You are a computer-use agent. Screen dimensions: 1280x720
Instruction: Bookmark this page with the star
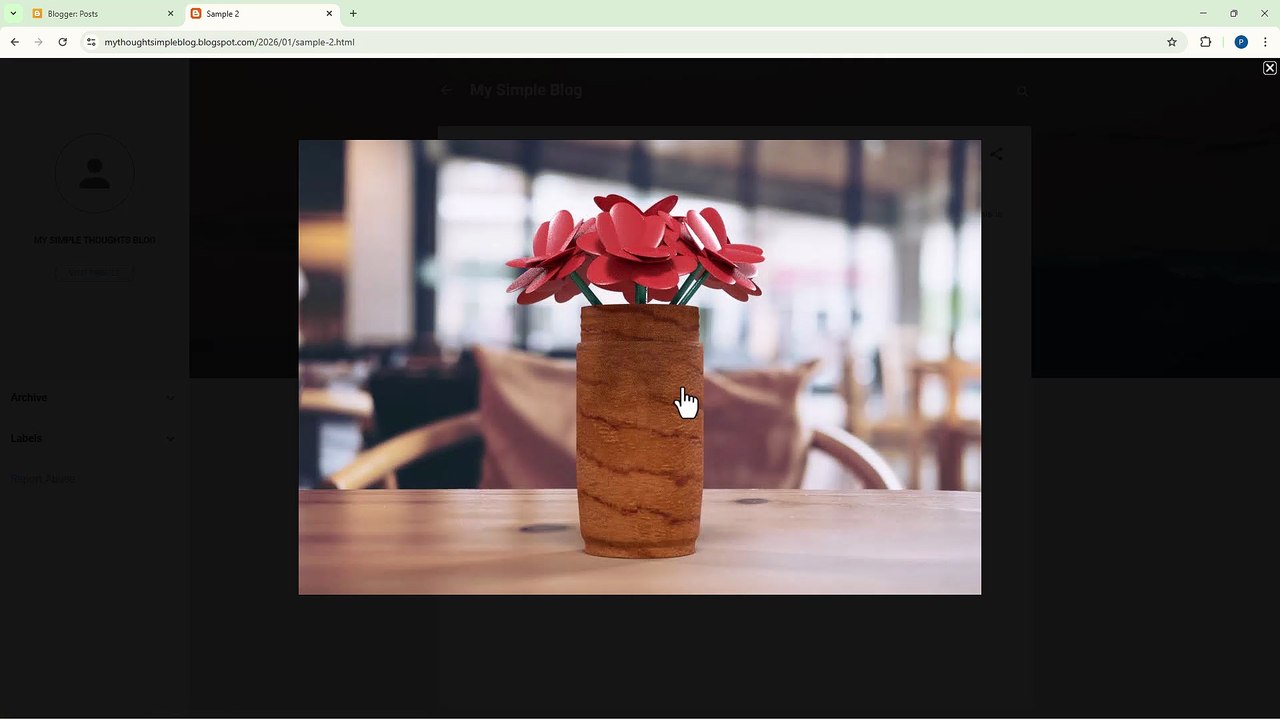coord(1172,42)
